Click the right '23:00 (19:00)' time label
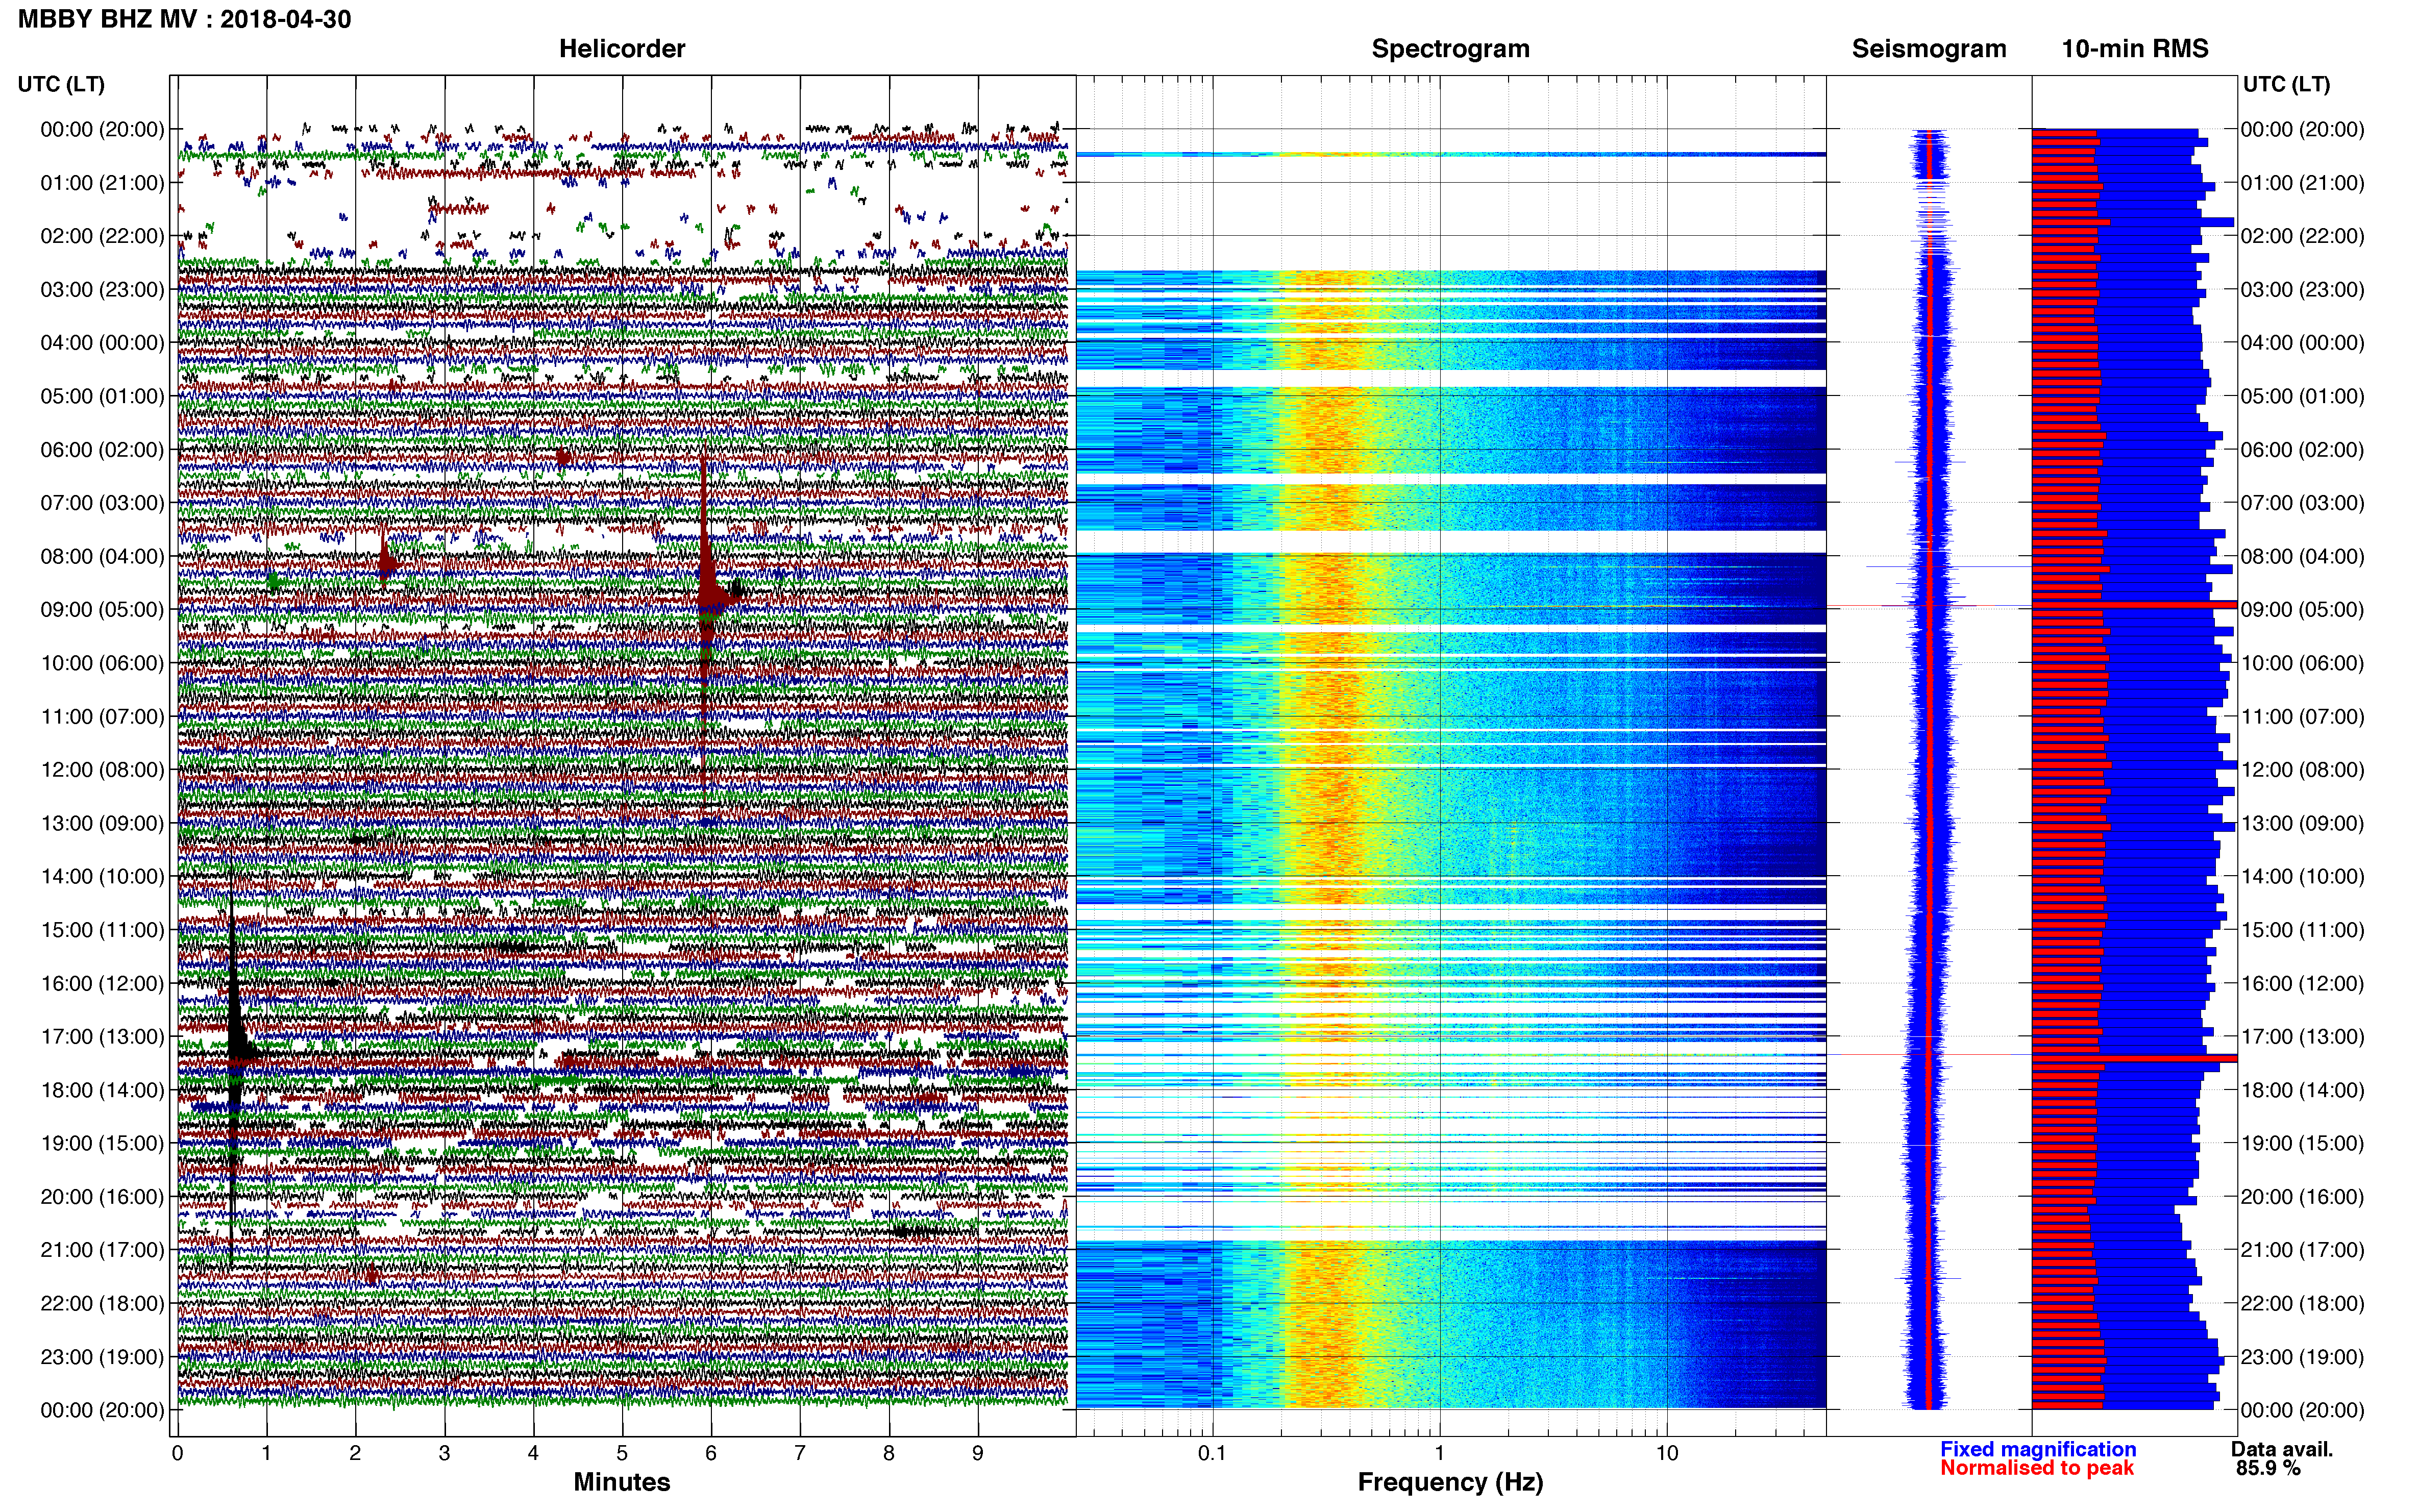Image resolution: width=2419 pixels, height=1512 pixels. tap(2302, 1357)
